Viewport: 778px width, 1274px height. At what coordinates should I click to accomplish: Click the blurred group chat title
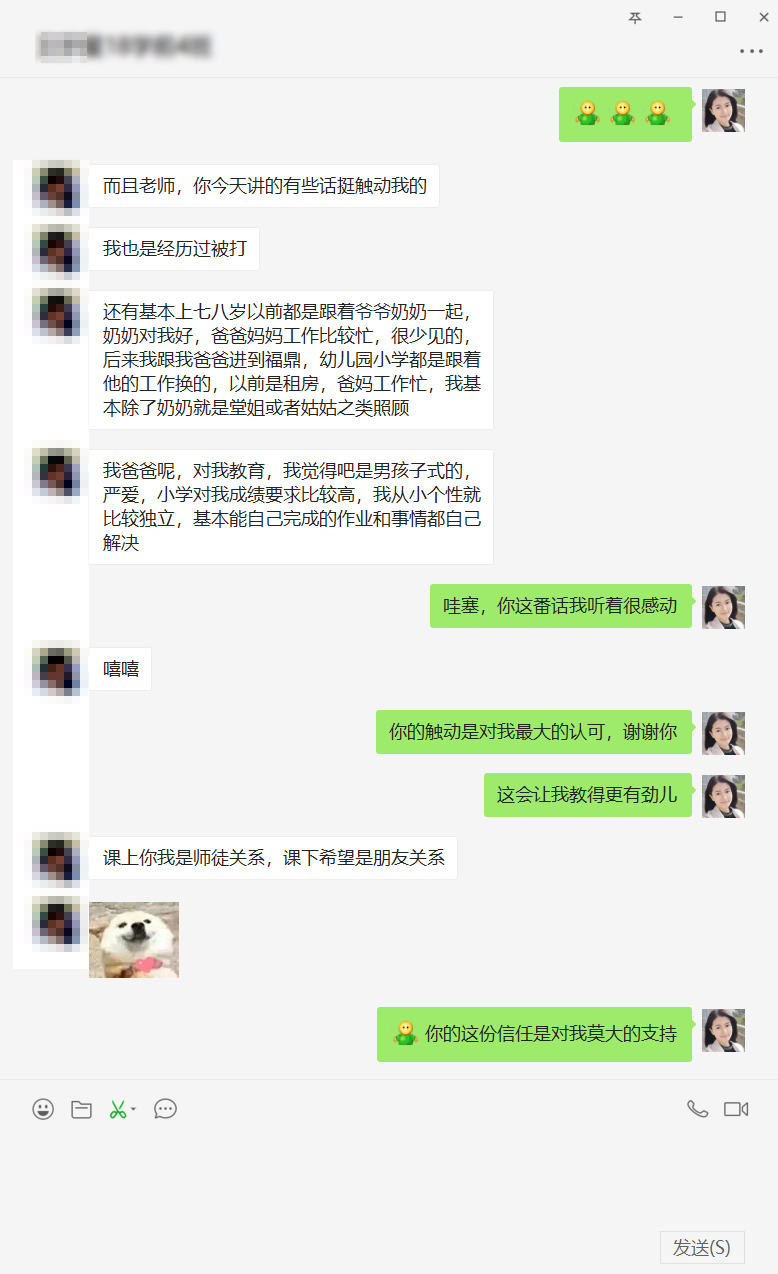pyautogui.click(x=125, y=46)
